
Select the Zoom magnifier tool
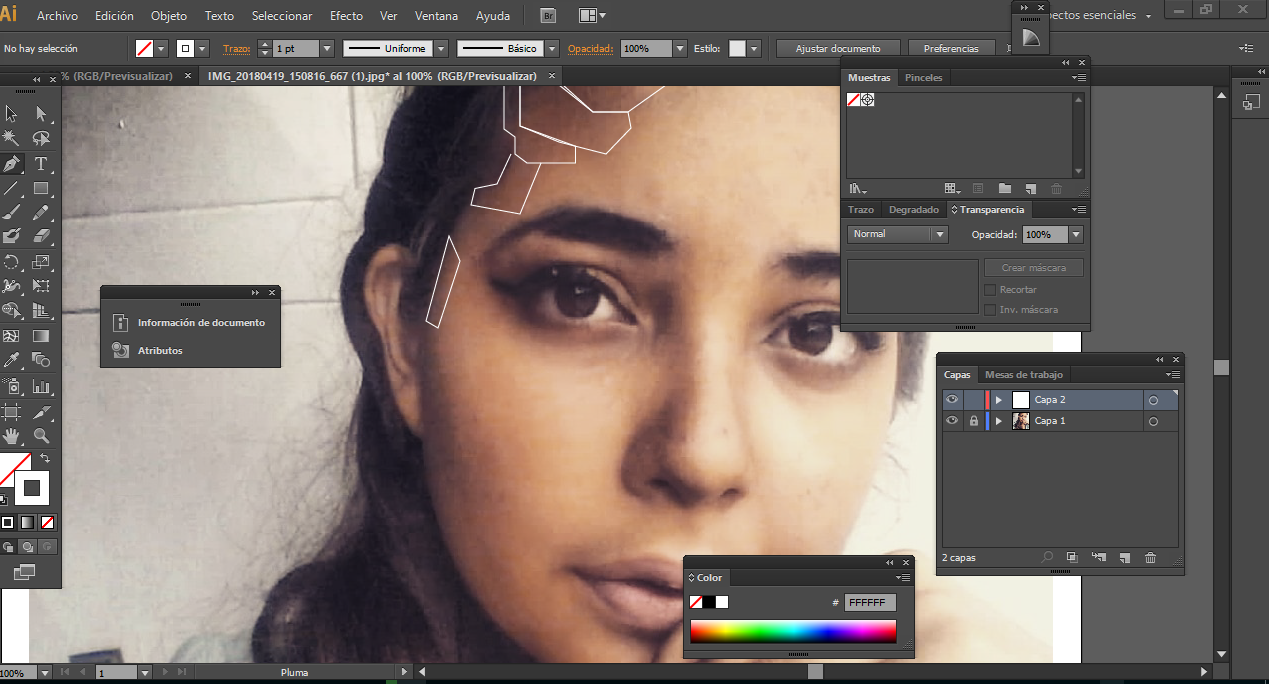(x=41, y=436)
